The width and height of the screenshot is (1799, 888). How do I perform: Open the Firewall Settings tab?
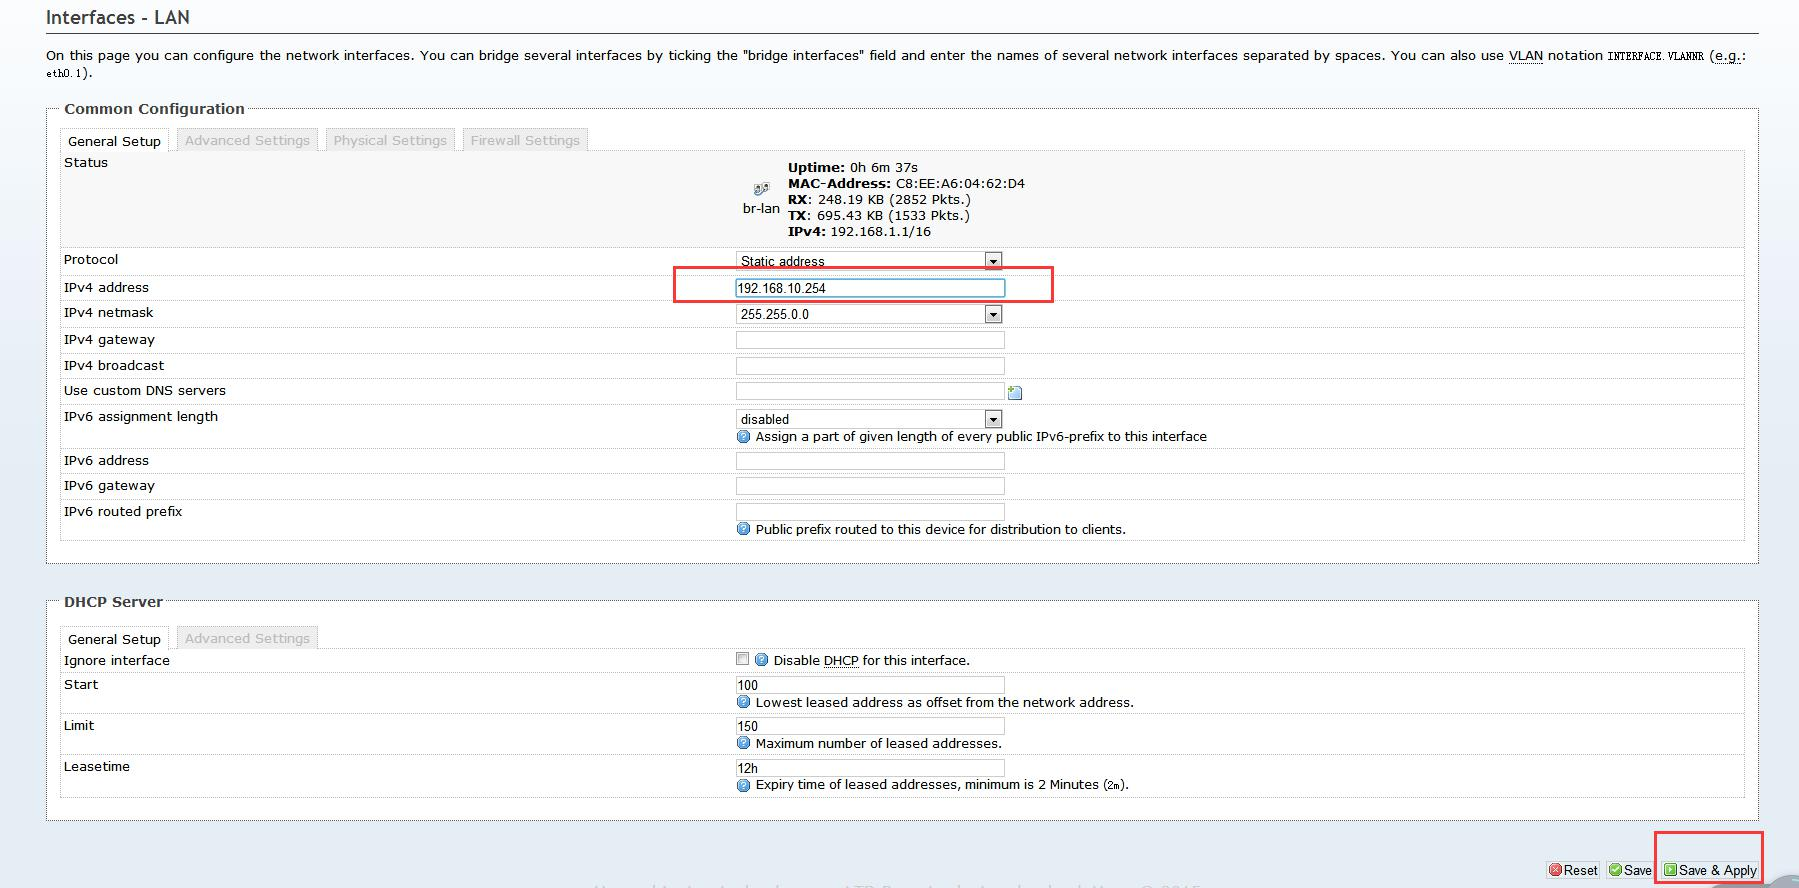(525, 141)
